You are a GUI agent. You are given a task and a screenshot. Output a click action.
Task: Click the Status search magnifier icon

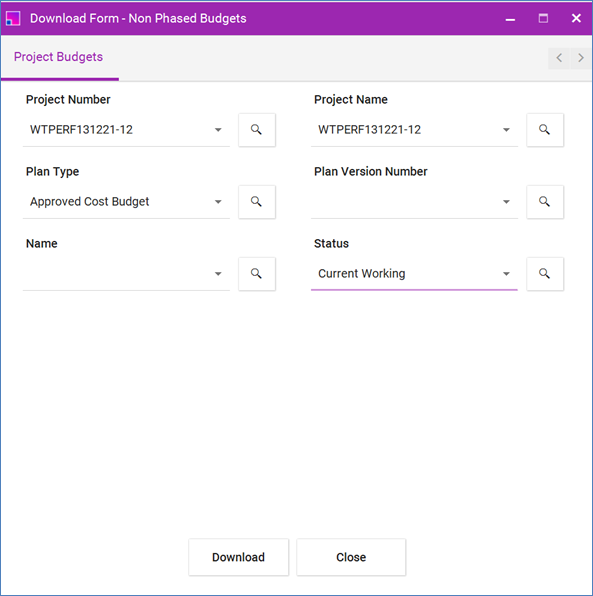tap(545, 274)
